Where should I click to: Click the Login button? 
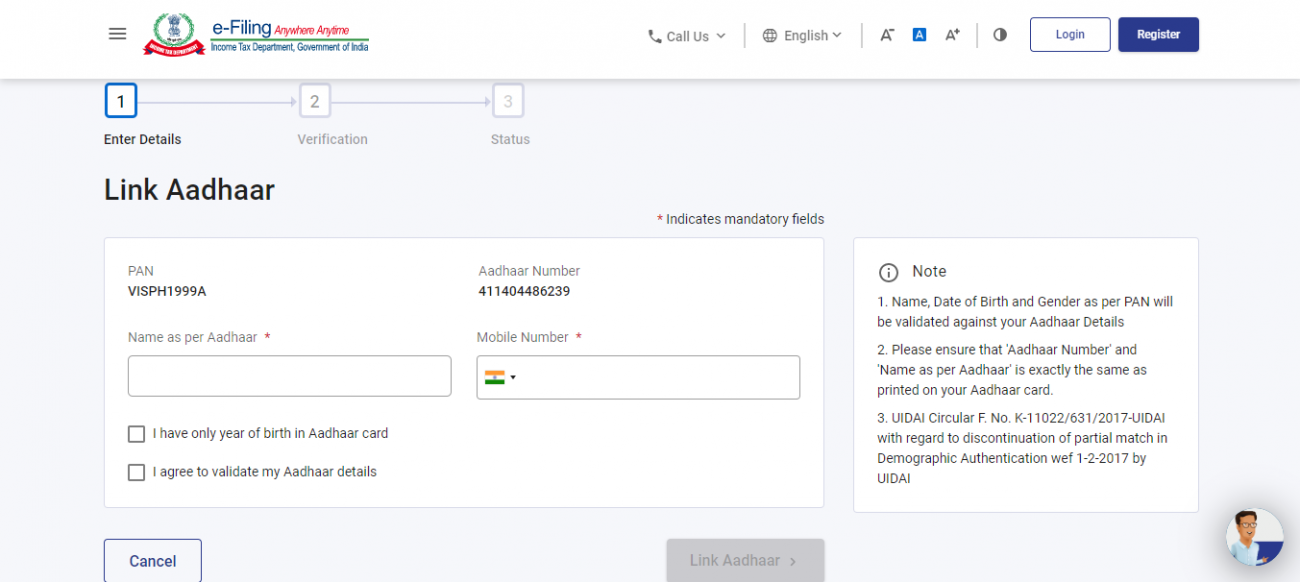[x=1069, y=34]
